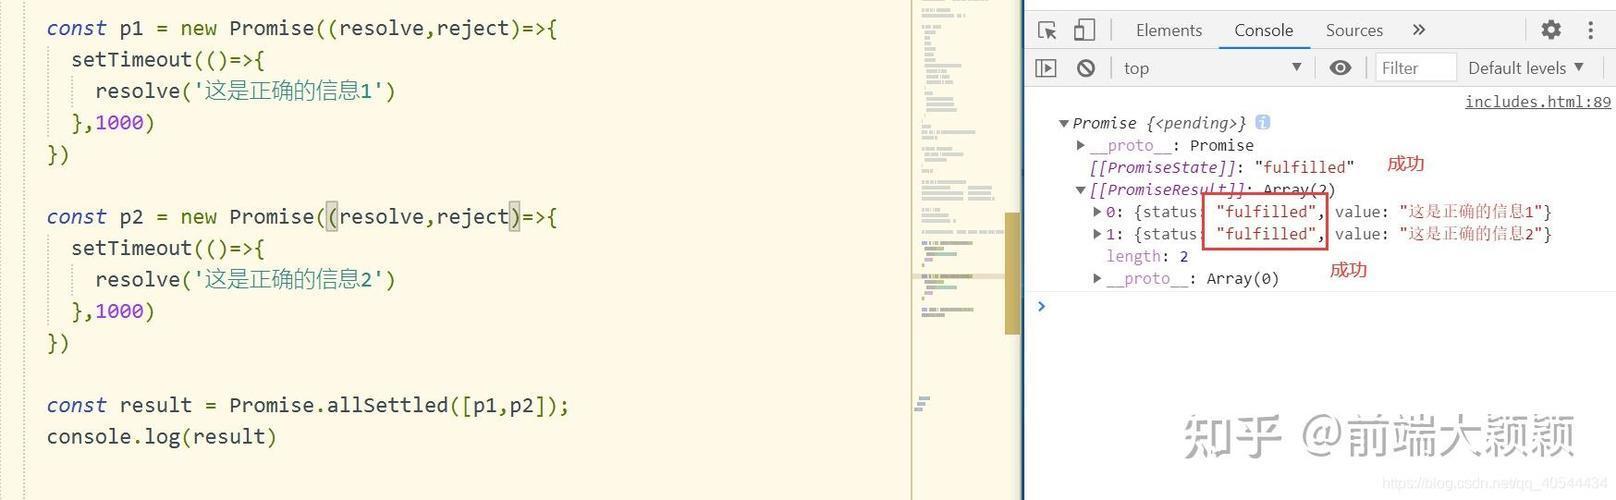
Task: Open DevTools more options menu
Action: (x=1590, y=30)
